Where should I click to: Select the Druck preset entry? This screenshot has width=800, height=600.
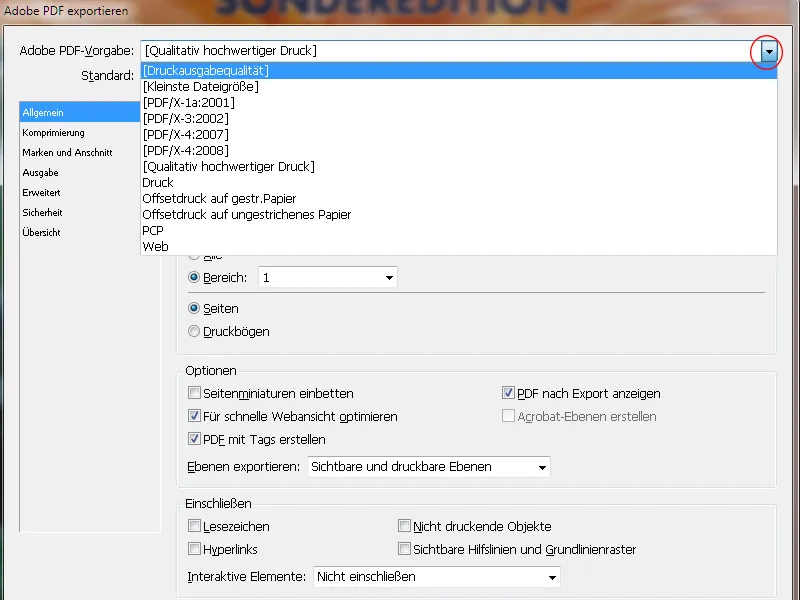[x=459, y=183]
